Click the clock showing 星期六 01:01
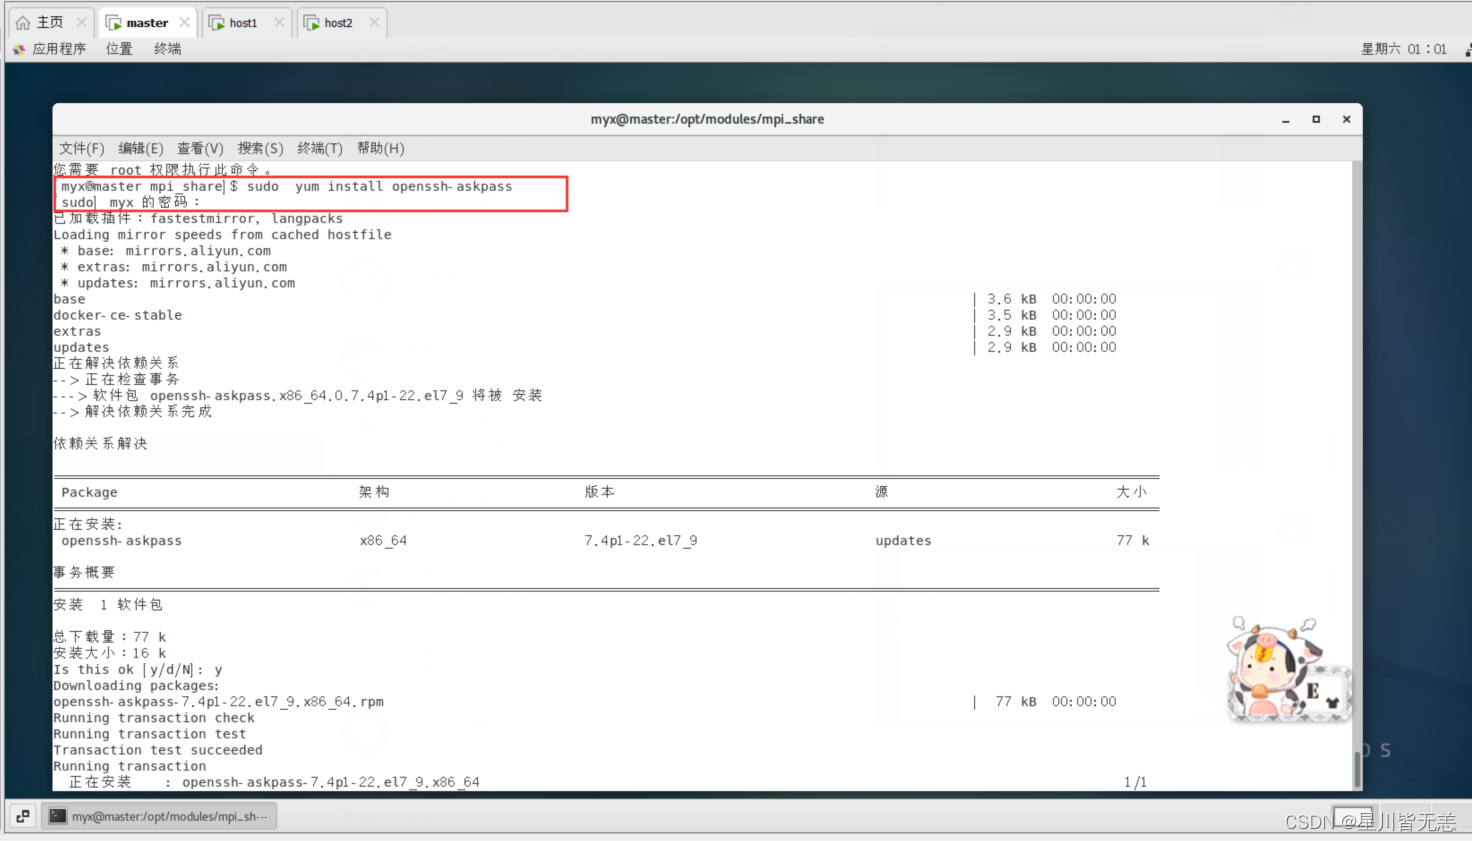 coord(1404,48)
